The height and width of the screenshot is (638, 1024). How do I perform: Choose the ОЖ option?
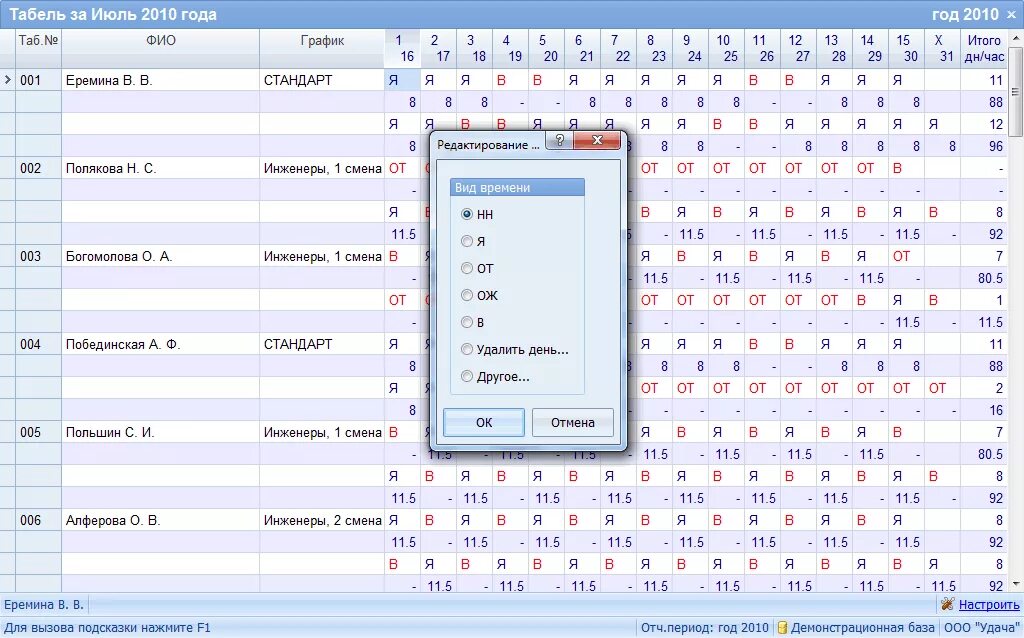click(466, 295)
